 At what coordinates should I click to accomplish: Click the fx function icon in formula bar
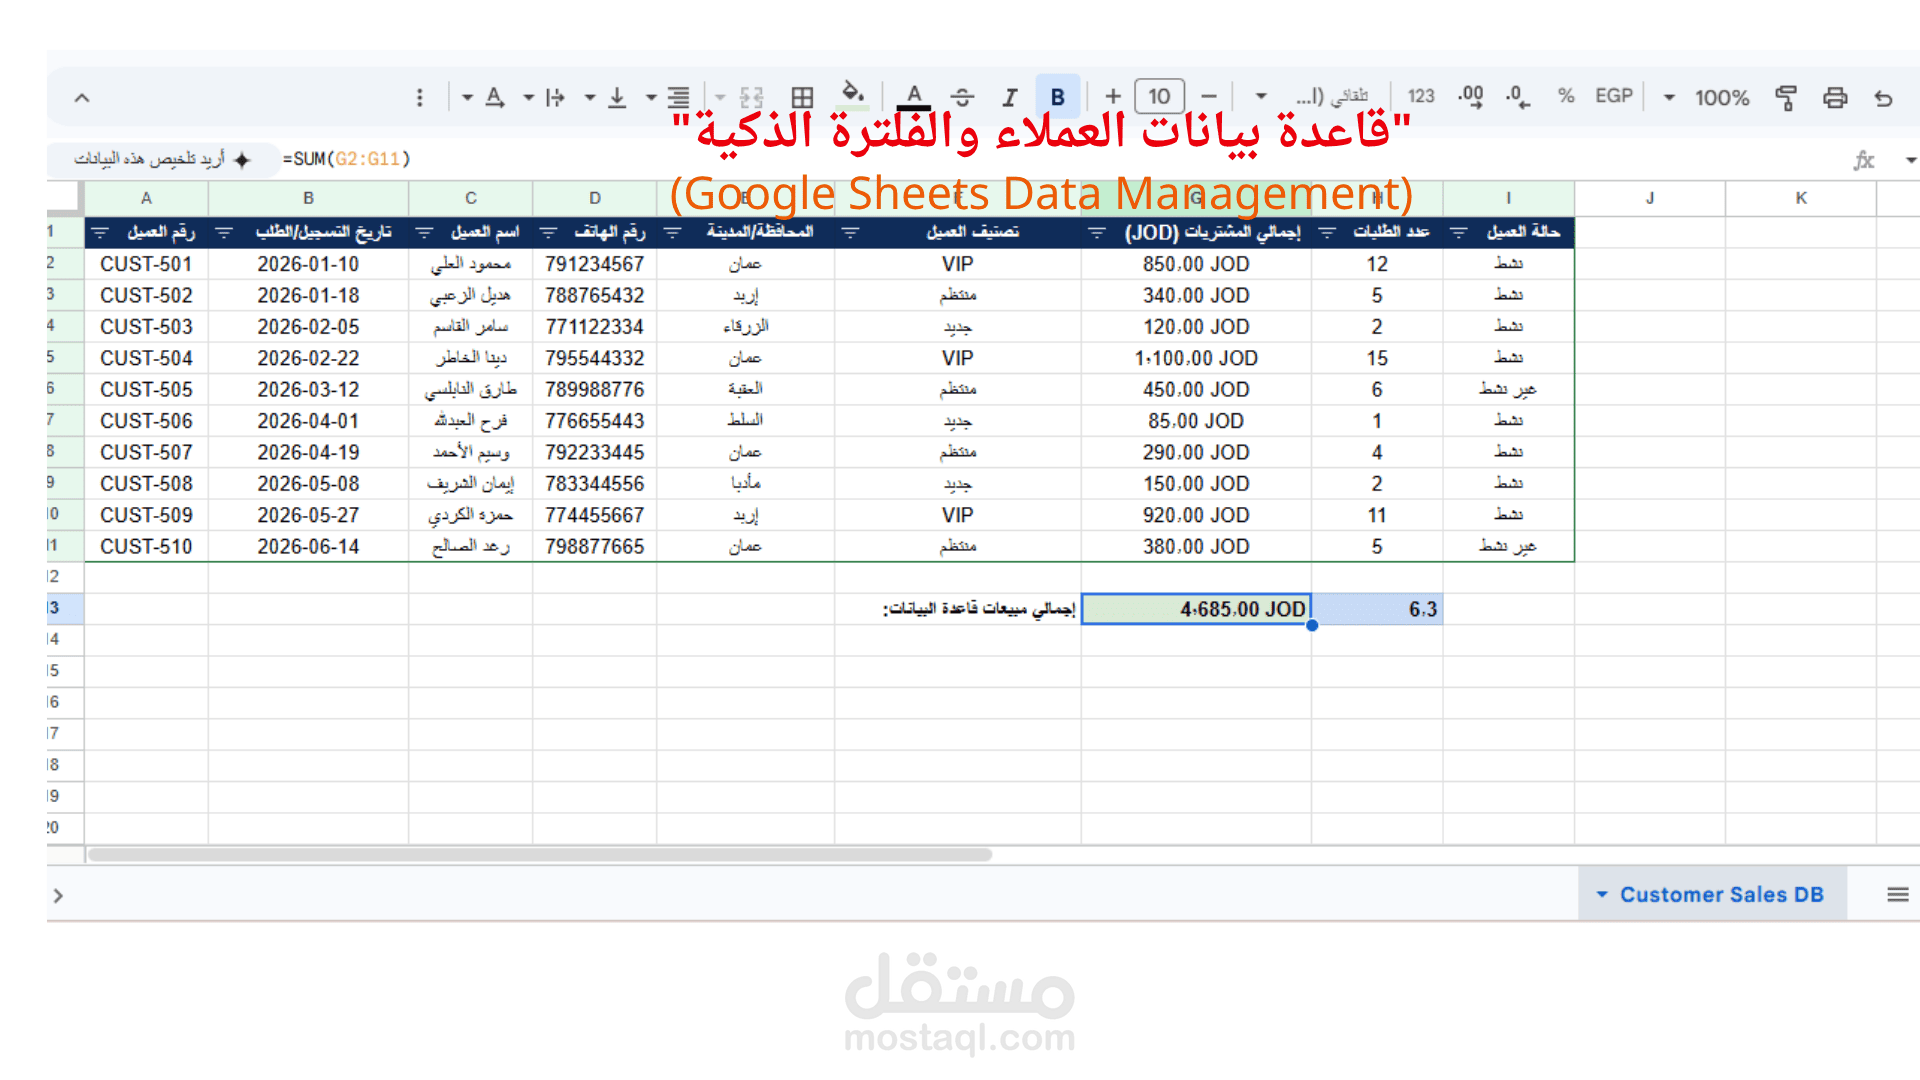coord(1864,160)
